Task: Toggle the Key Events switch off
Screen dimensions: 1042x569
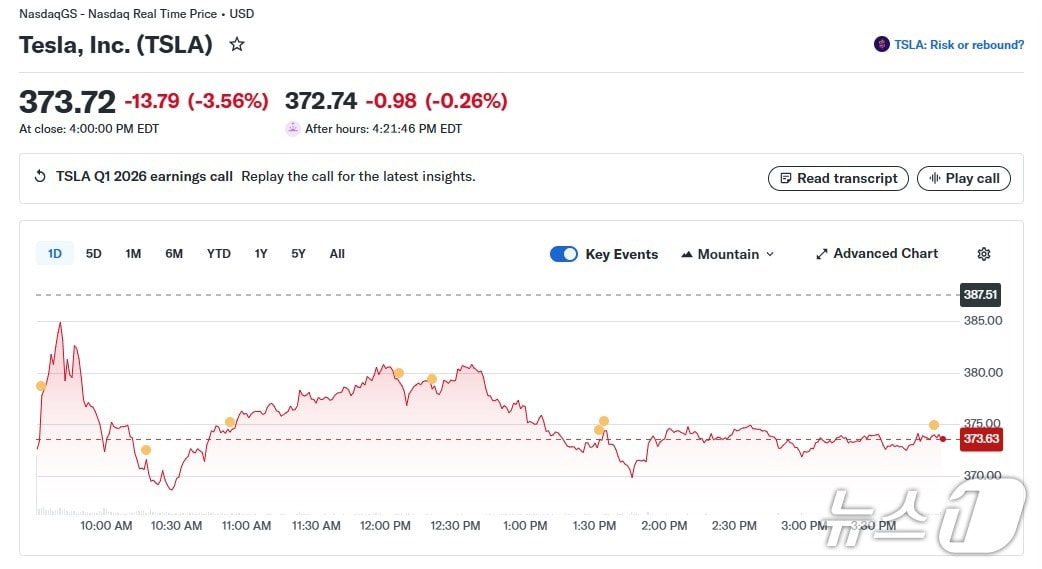Action: click(564, 254)
